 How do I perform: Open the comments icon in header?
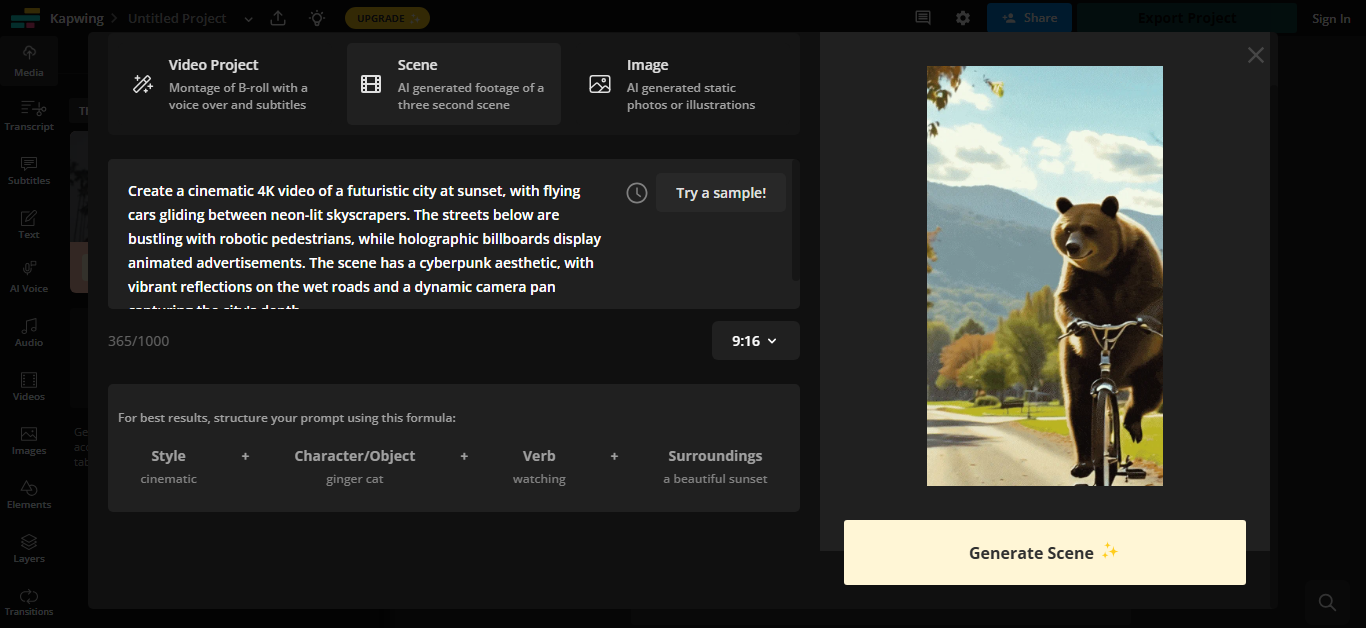pos(923,18)
